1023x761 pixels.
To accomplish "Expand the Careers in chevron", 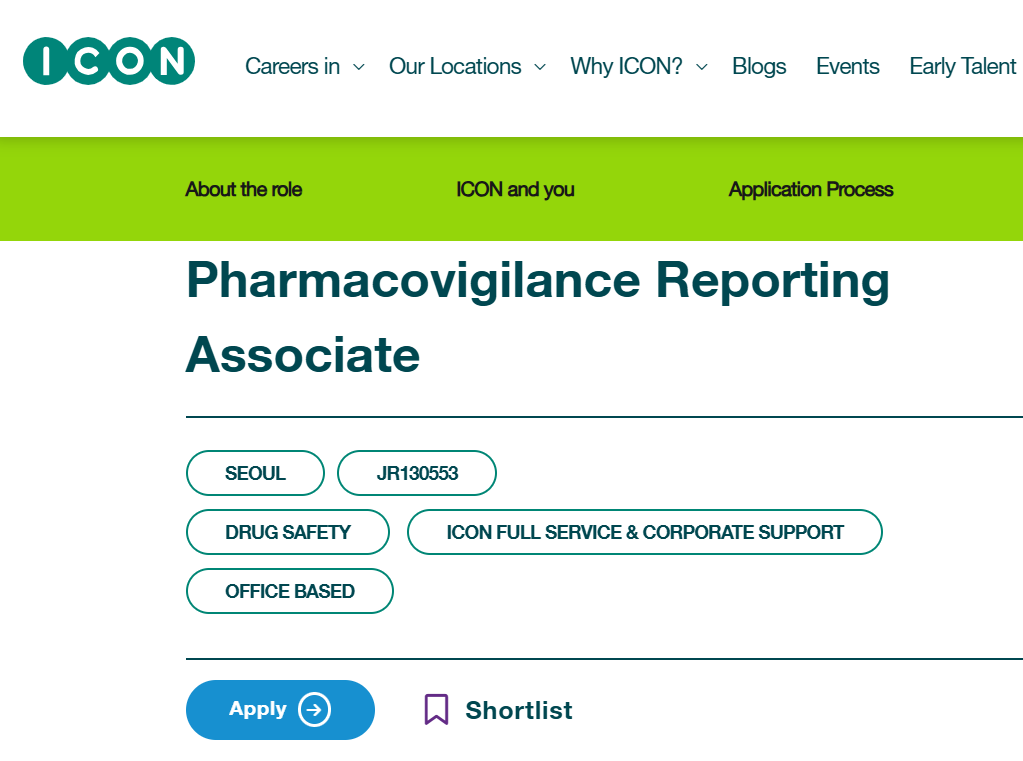I will (x=359, y=67).
